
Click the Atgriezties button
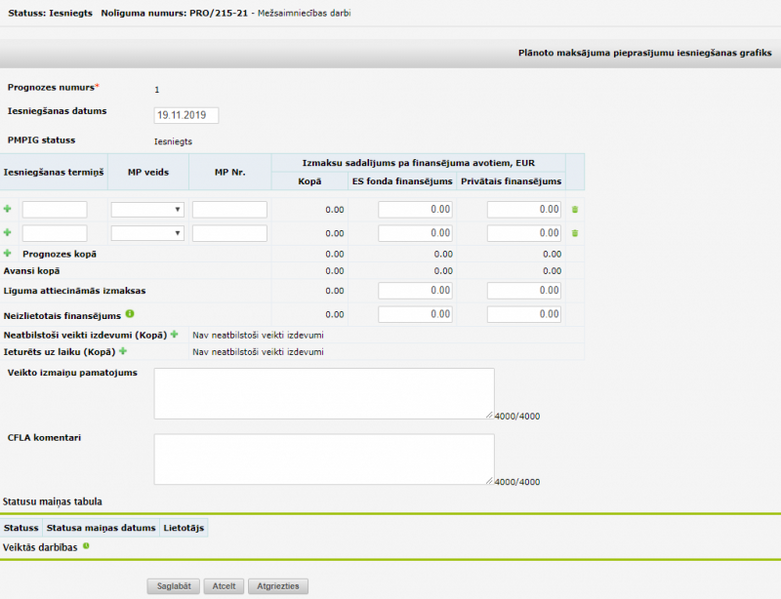click(278, 586)
